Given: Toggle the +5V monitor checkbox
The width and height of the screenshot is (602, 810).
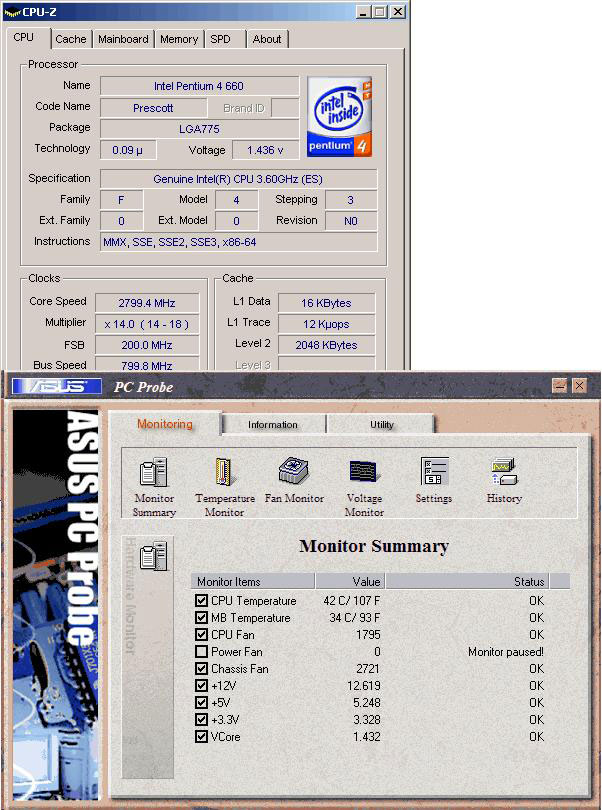Looking at the screenshot, I should (202, 703).
